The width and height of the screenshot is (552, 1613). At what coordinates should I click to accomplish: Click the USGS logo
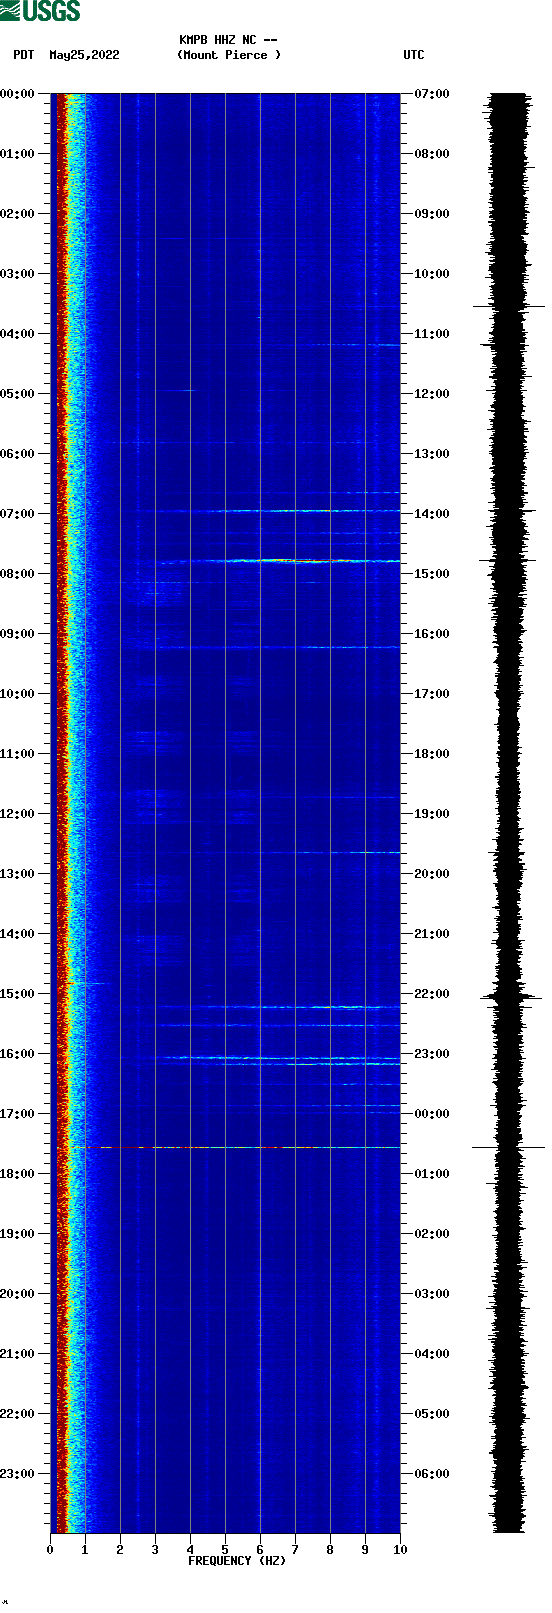[40, 11]
